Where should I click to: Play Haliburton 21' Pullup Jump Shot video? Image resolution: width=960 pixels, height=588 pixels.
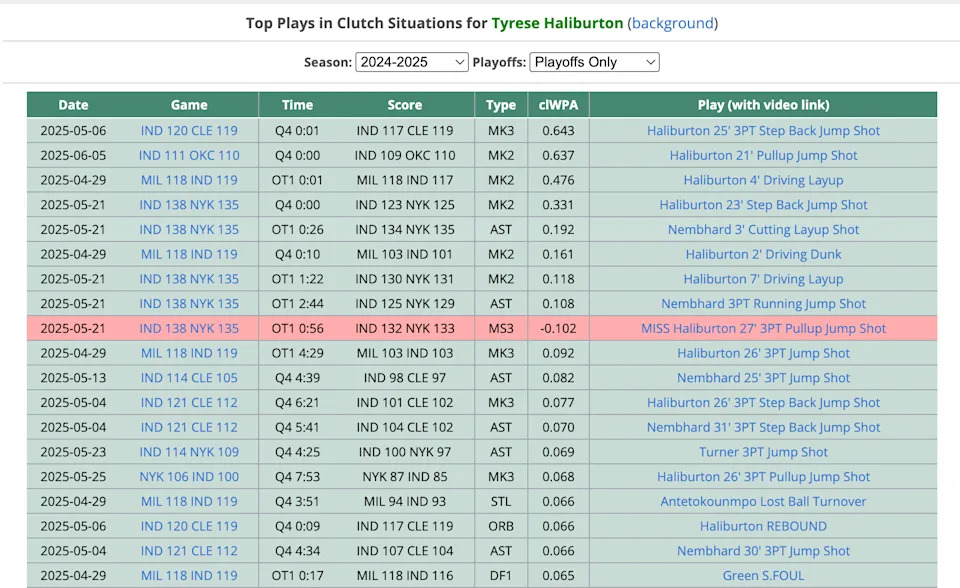pos(763,156)
